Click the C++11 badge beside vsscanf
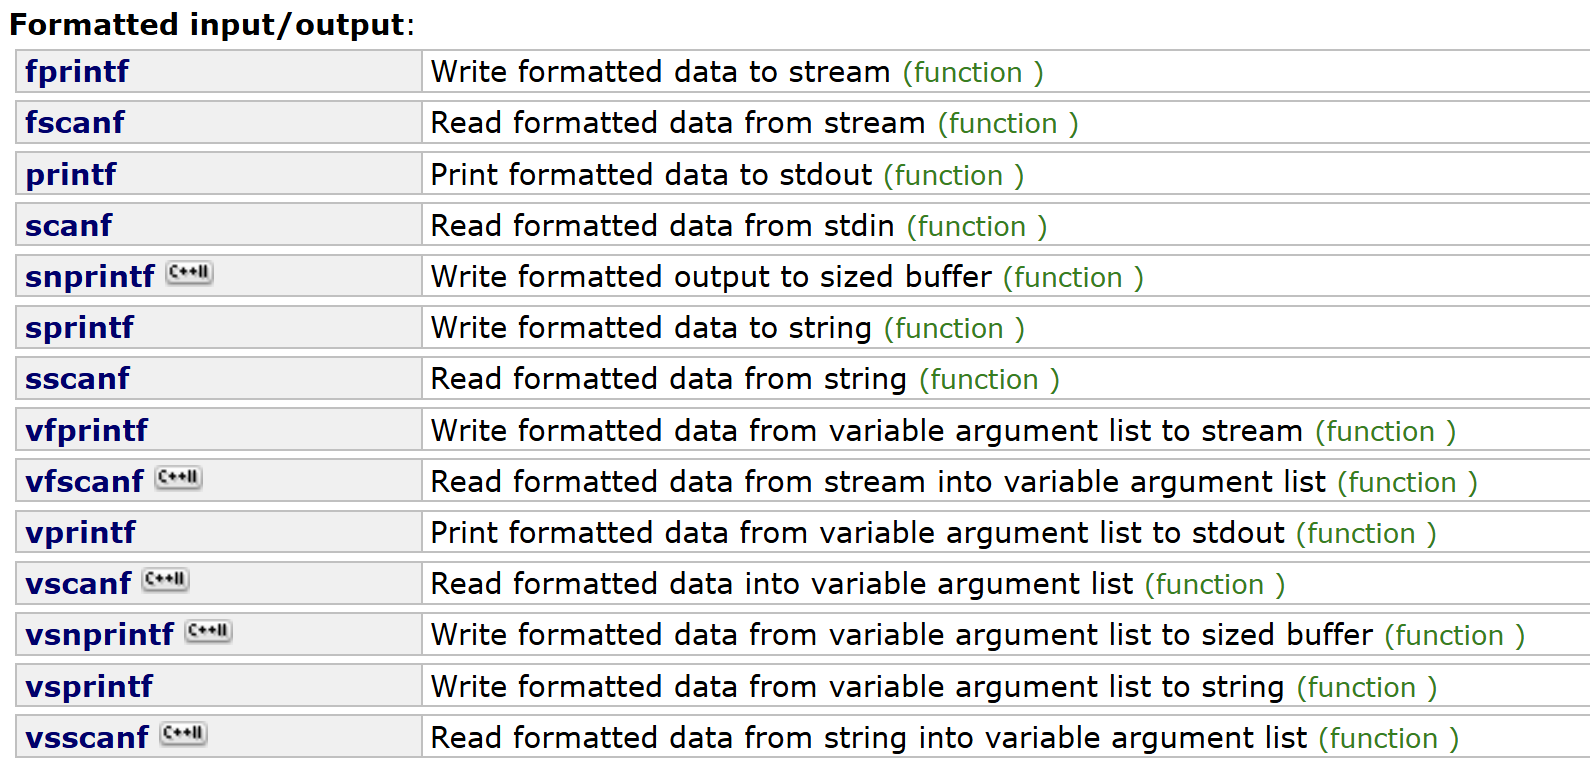The image size is (1590, 777). [x=184, y=734]
